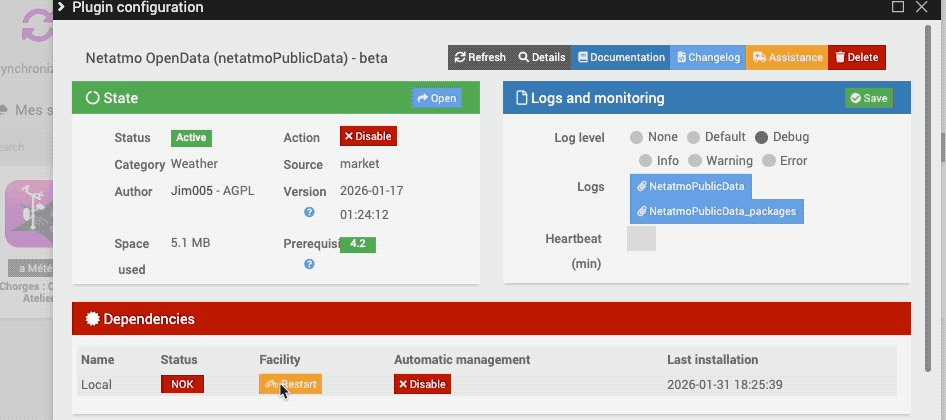Click the NOK status badge

(182, 384)
